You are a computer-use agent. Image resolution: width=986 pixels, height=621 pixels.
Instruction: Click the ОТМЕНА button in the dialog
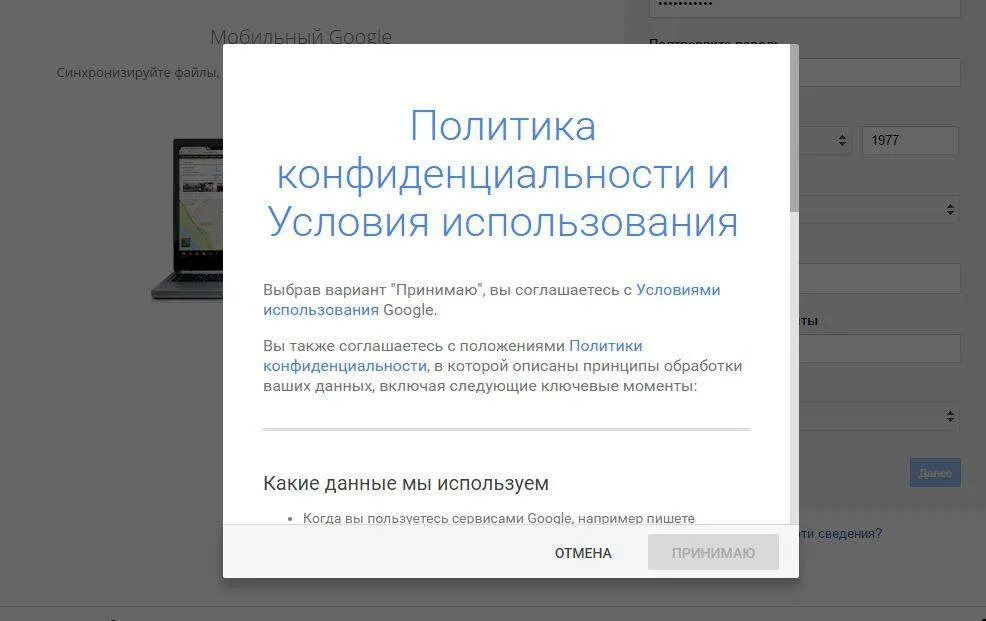pos(582,552)
